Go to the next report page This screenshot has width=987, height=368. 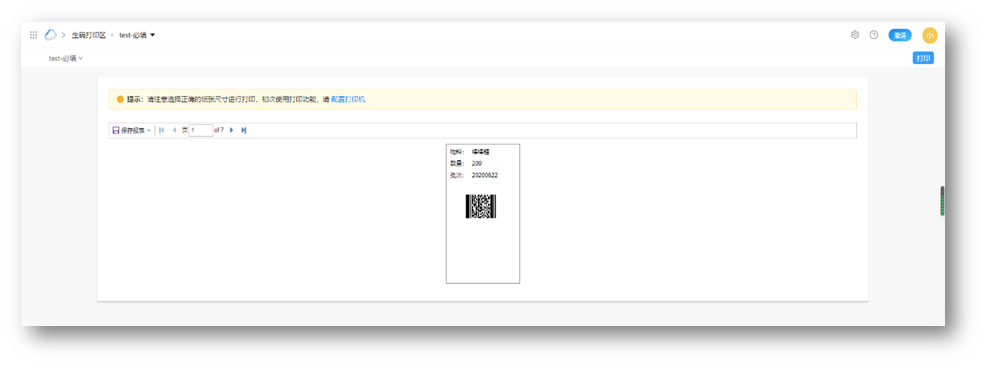click(x=232, y=130)
